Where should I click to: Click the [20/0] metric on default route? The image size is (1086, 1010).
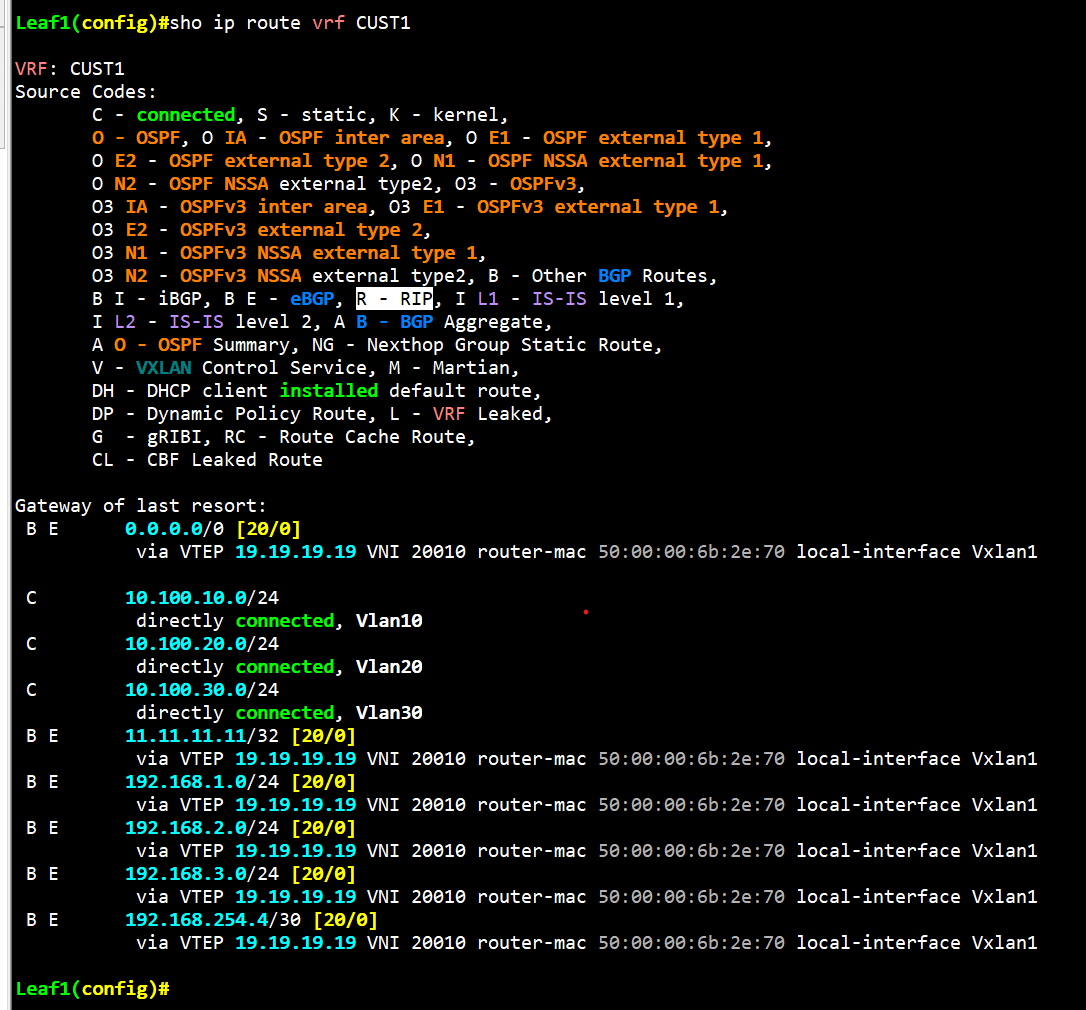coord(268,528)
